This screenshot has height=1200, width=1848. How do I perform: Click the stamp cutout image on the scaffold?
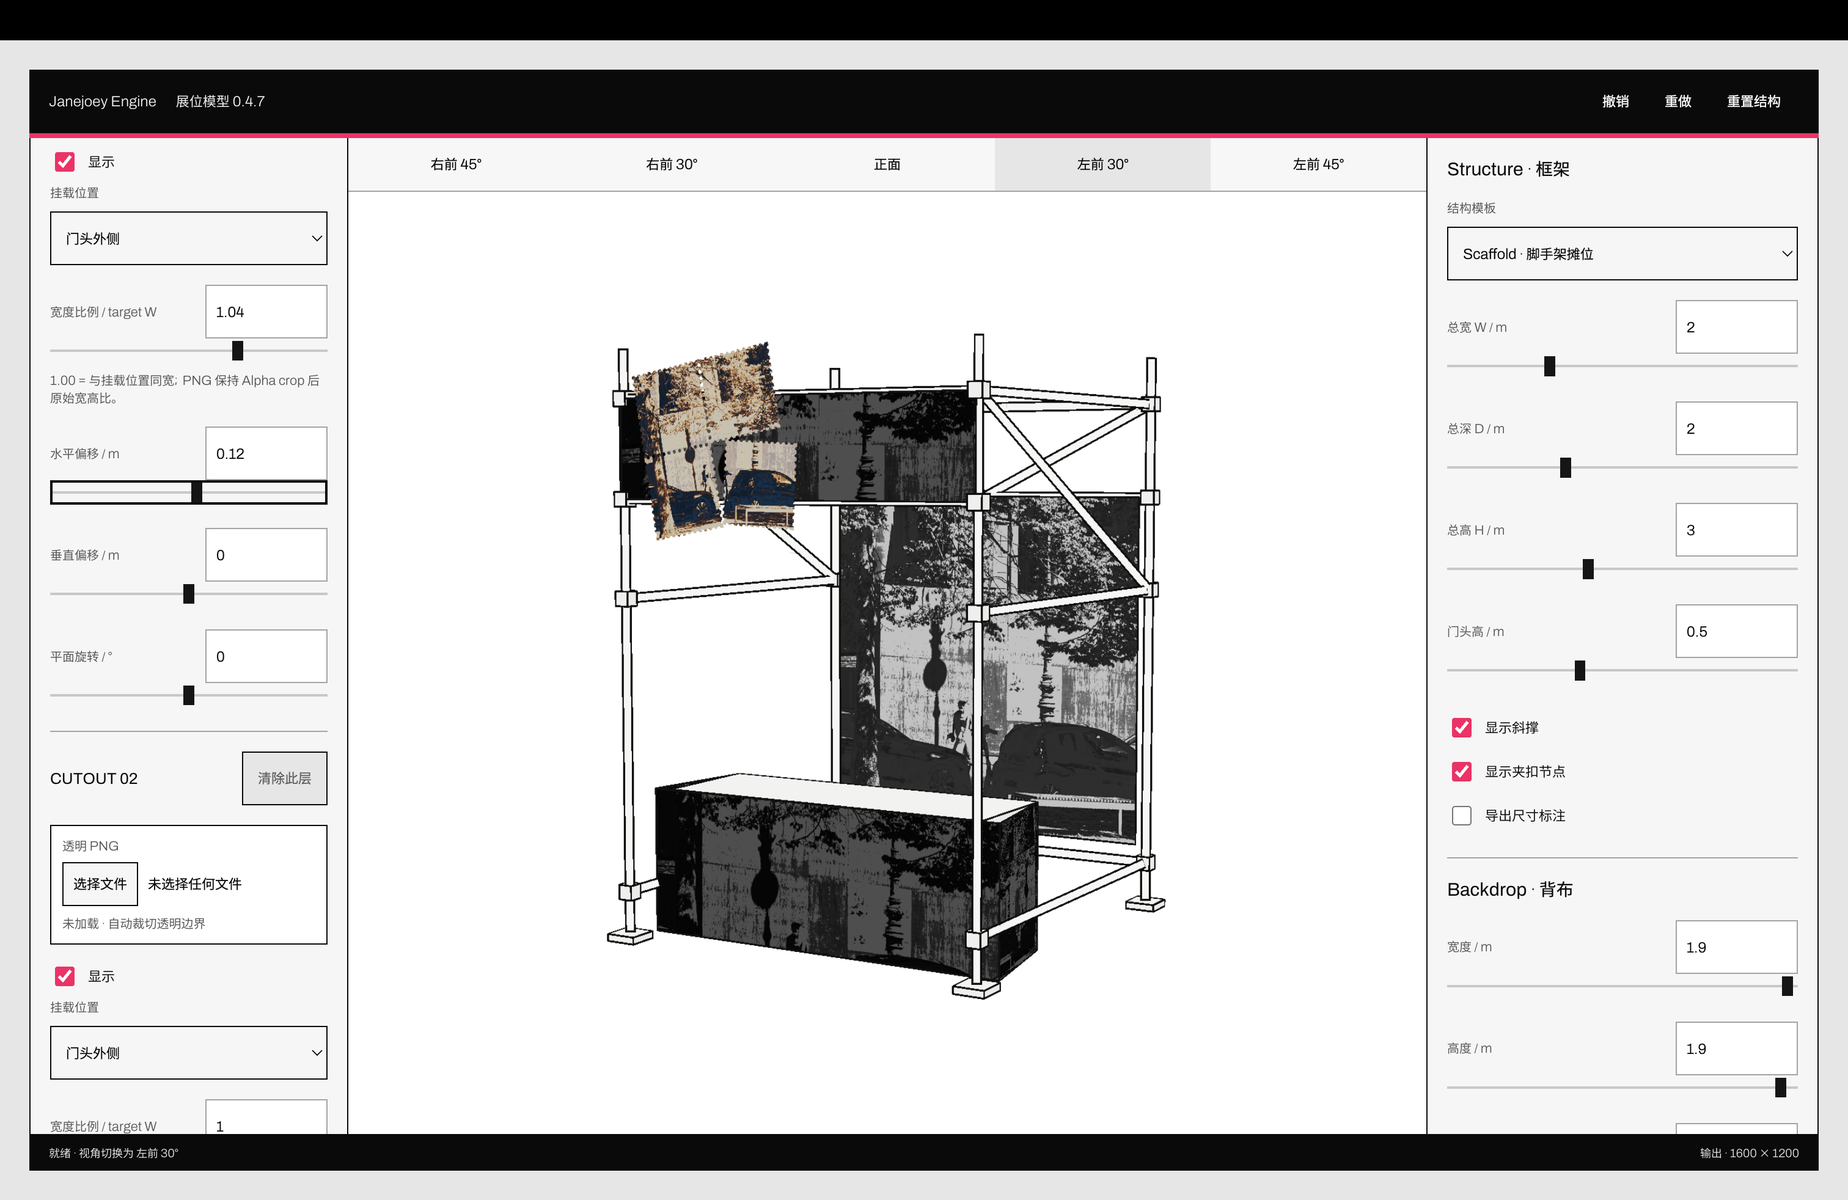point(714,440)
